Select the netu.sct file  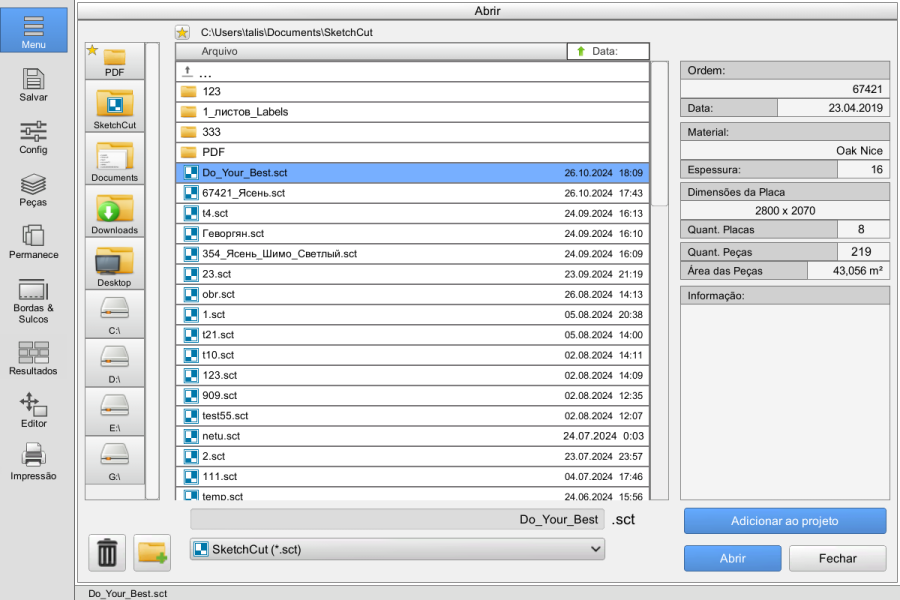(412, 436)
